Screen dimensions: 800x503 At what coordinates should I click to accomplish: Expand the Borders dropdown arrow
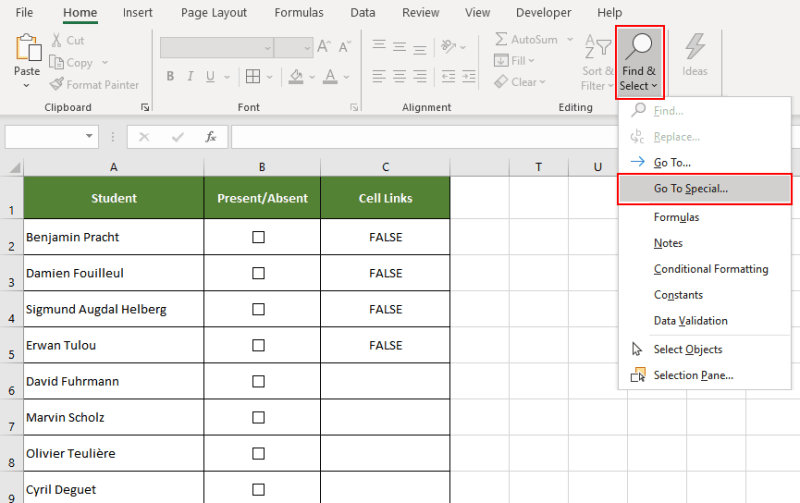pos(269,77)
